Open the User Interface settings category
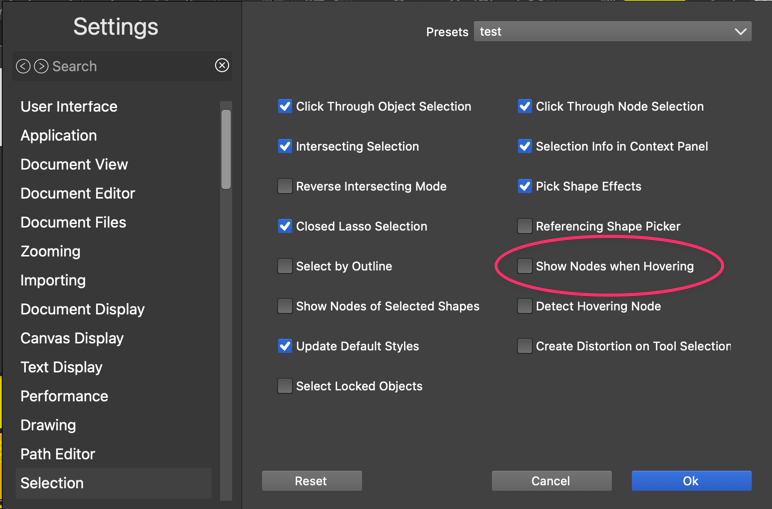This screenshot has width=772, height=509. [x=69, y=106]
